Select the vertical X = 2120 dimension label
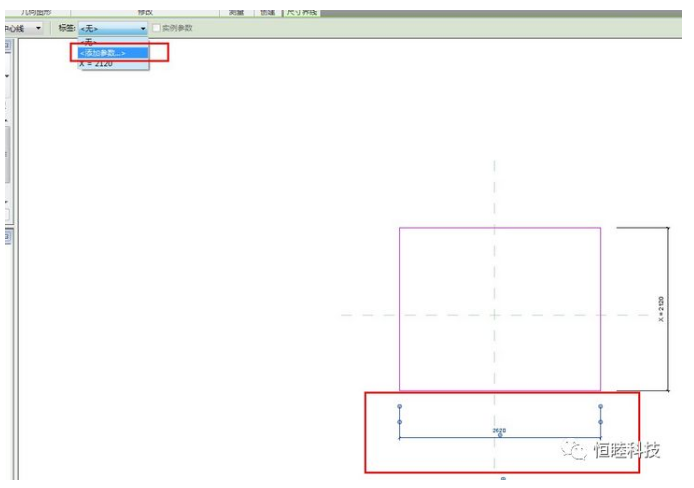The height and width of the screenshot is (488, 694). (x=661, y=309)
